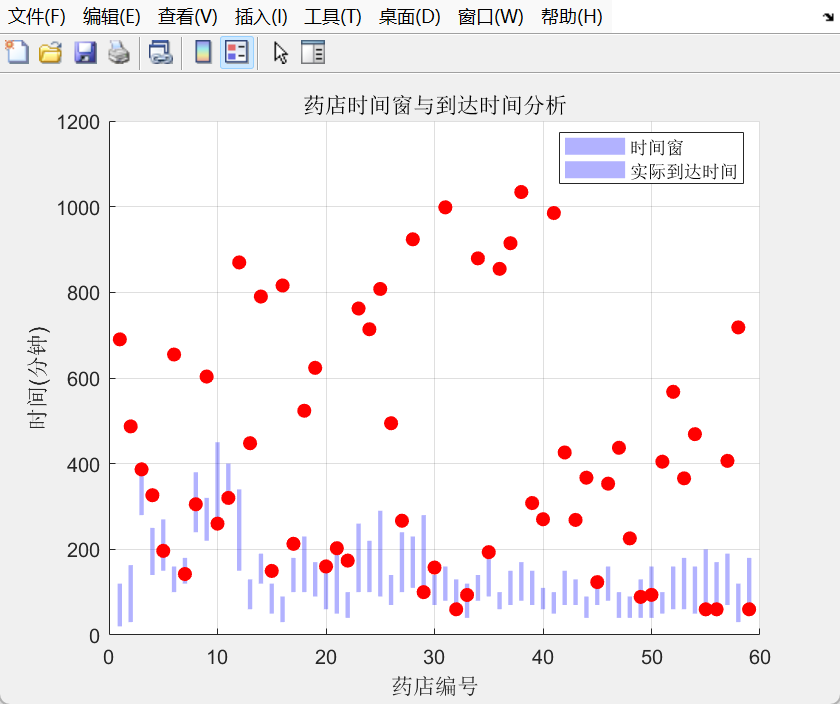Open the 查看(V) menu
The height and width of the screenshot is (704, 840).
188,17
